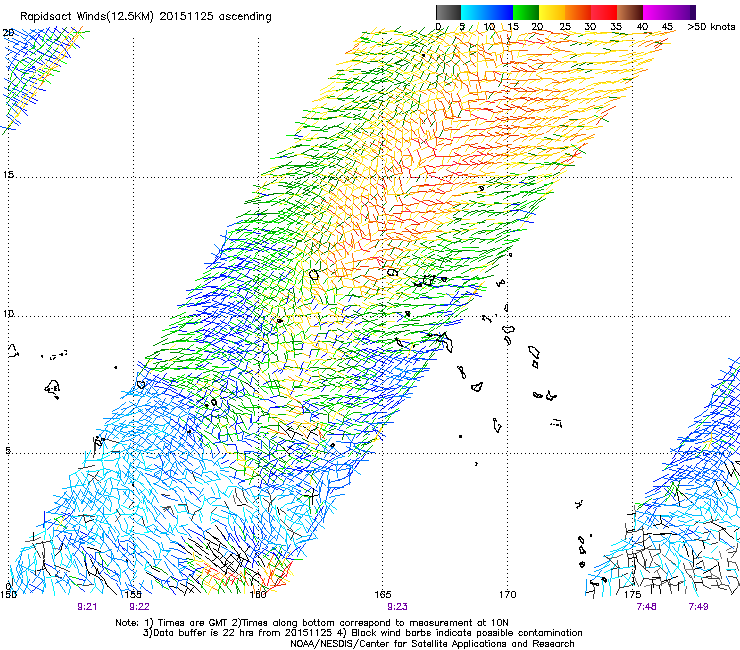The height and width of the screenshot is (650, 740).
Task: Click the '160' longitude axis label
Action: click(x=258, y=594)
